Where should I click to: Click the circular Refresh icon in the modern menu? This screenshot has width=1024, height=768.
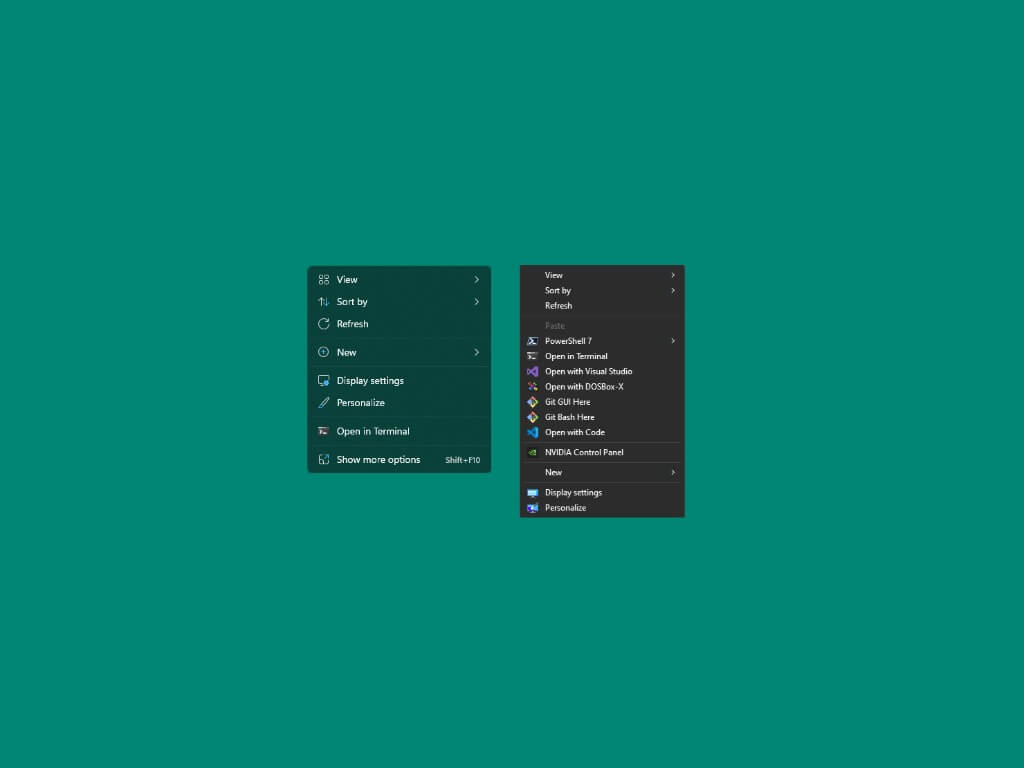tap(323, 324)
